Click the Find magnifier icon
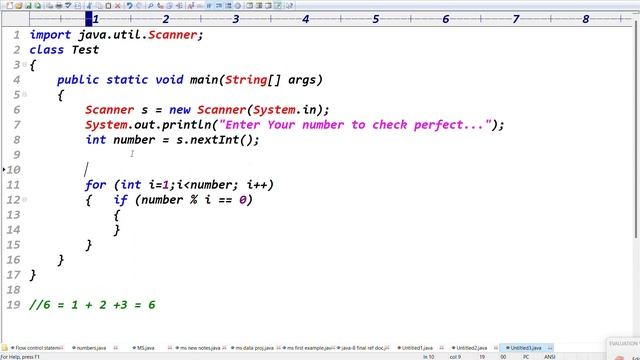Viewport: 640px width, 360px height. [x=151, y=6]
